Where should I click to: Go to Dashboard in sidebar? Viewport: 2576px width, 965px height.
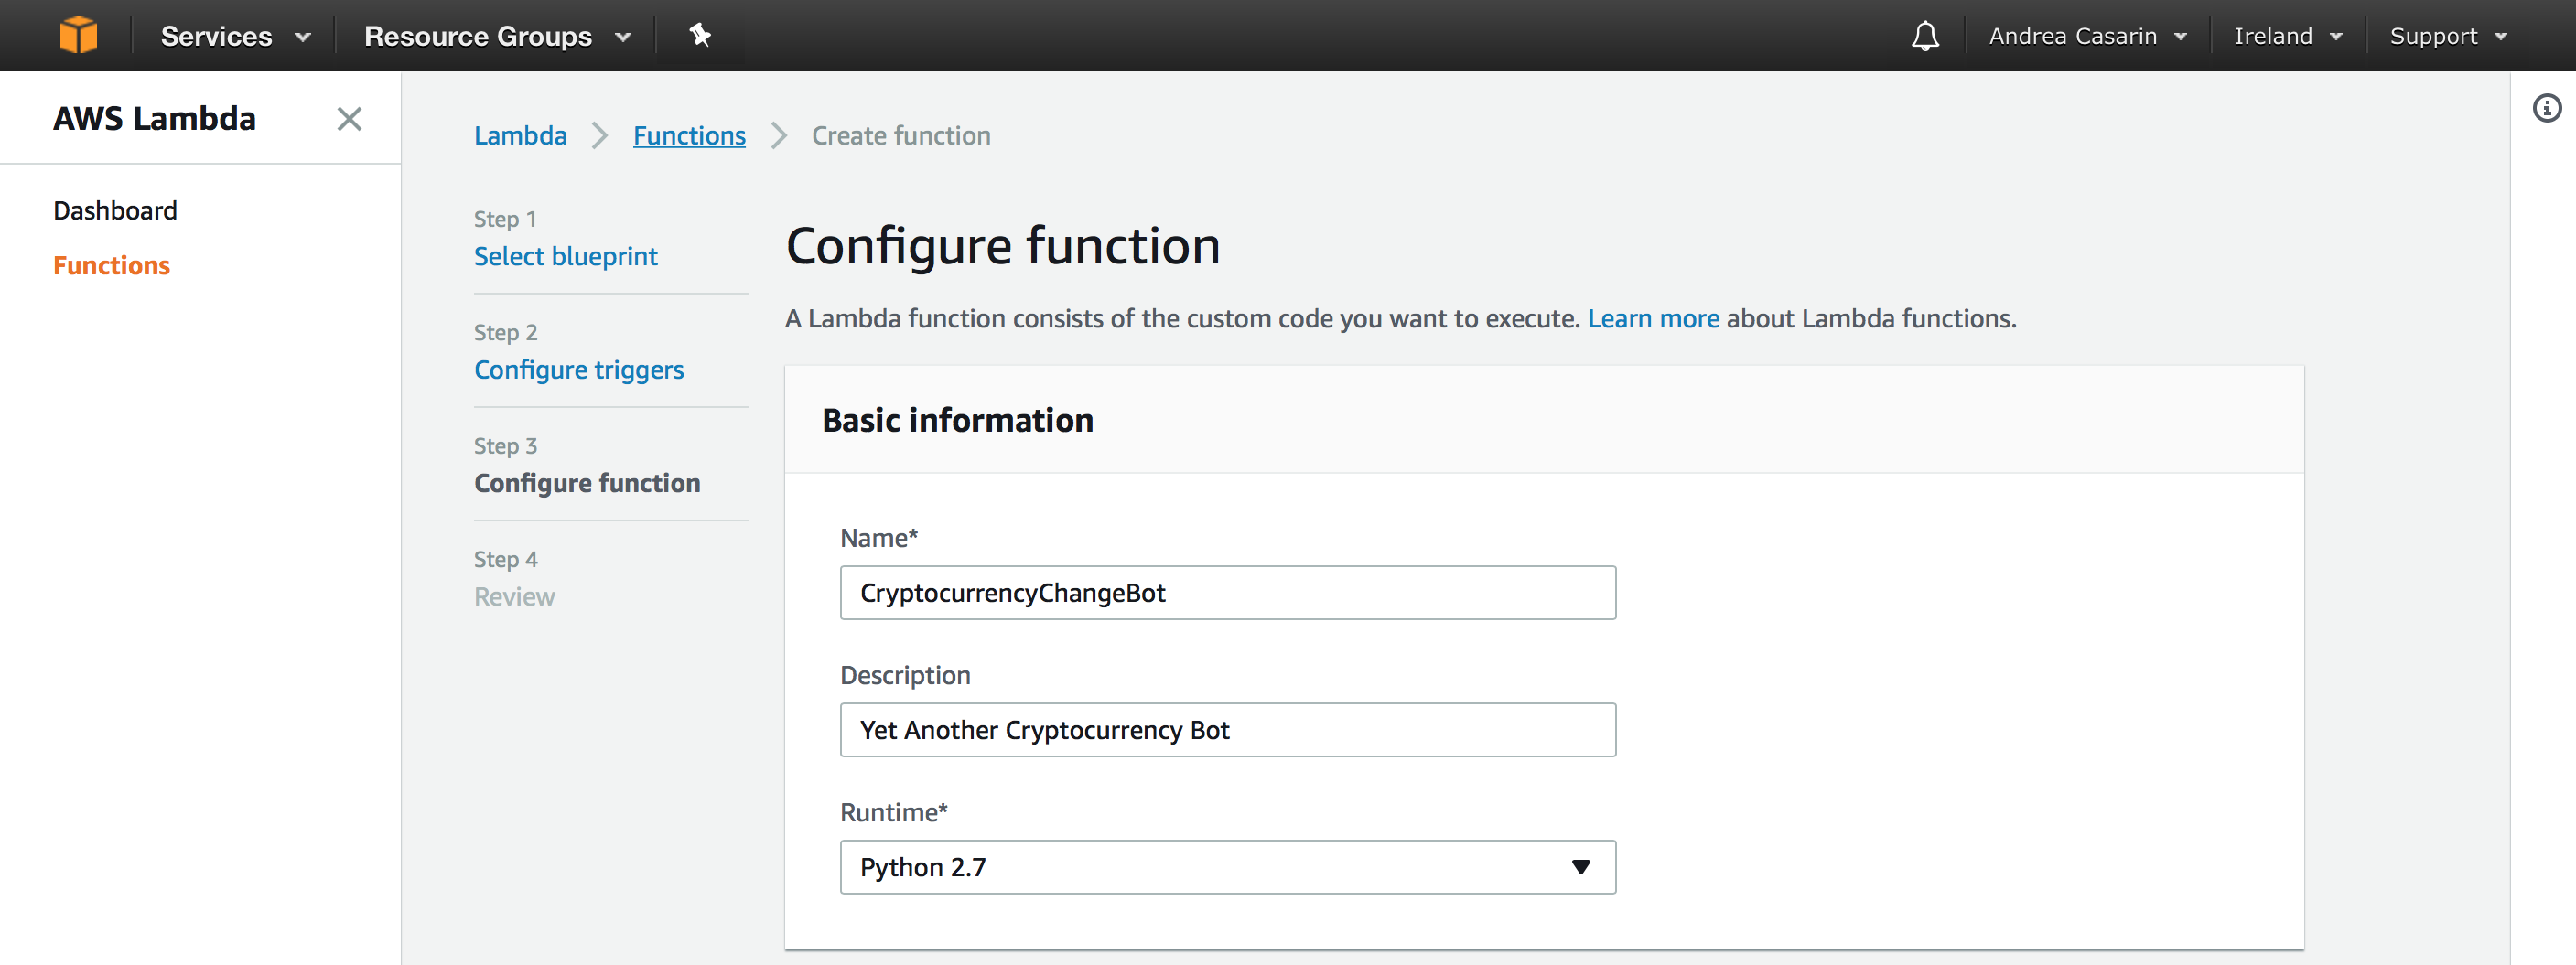pos(115,211)
